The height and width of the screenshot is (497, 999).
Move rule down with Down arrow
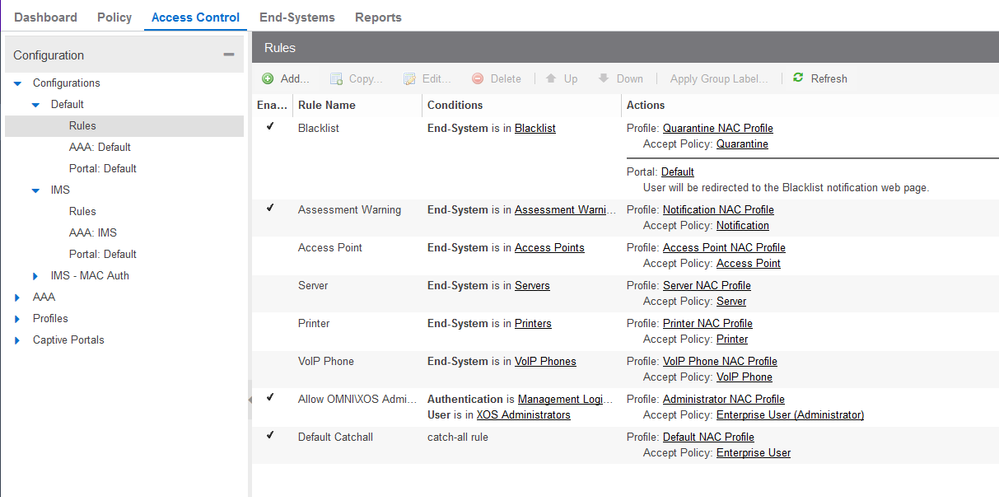tap(603, 79)
